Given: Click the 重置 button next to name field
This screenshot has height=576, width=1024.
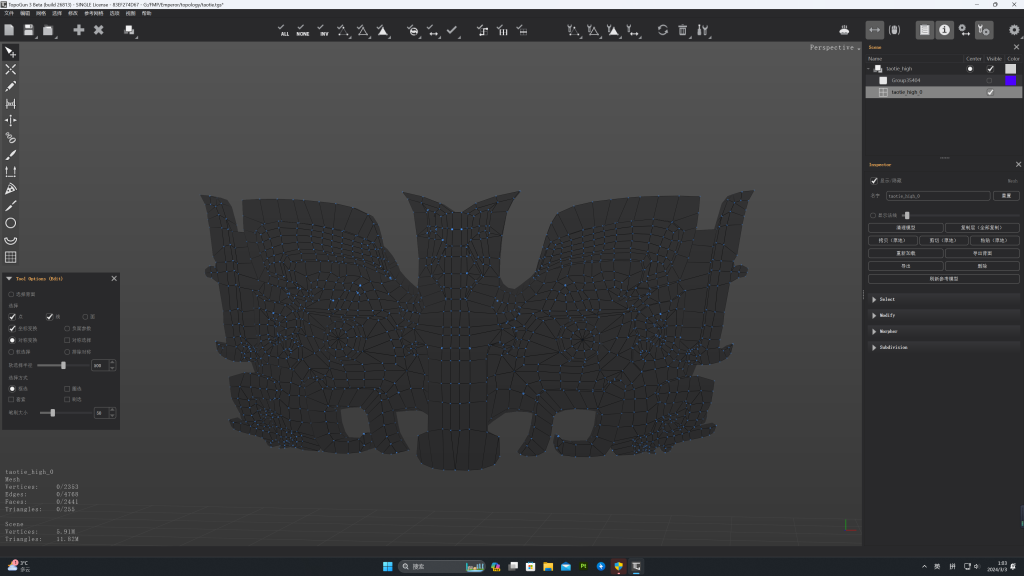Looking at the screenshot, I should click(1006, 196).
